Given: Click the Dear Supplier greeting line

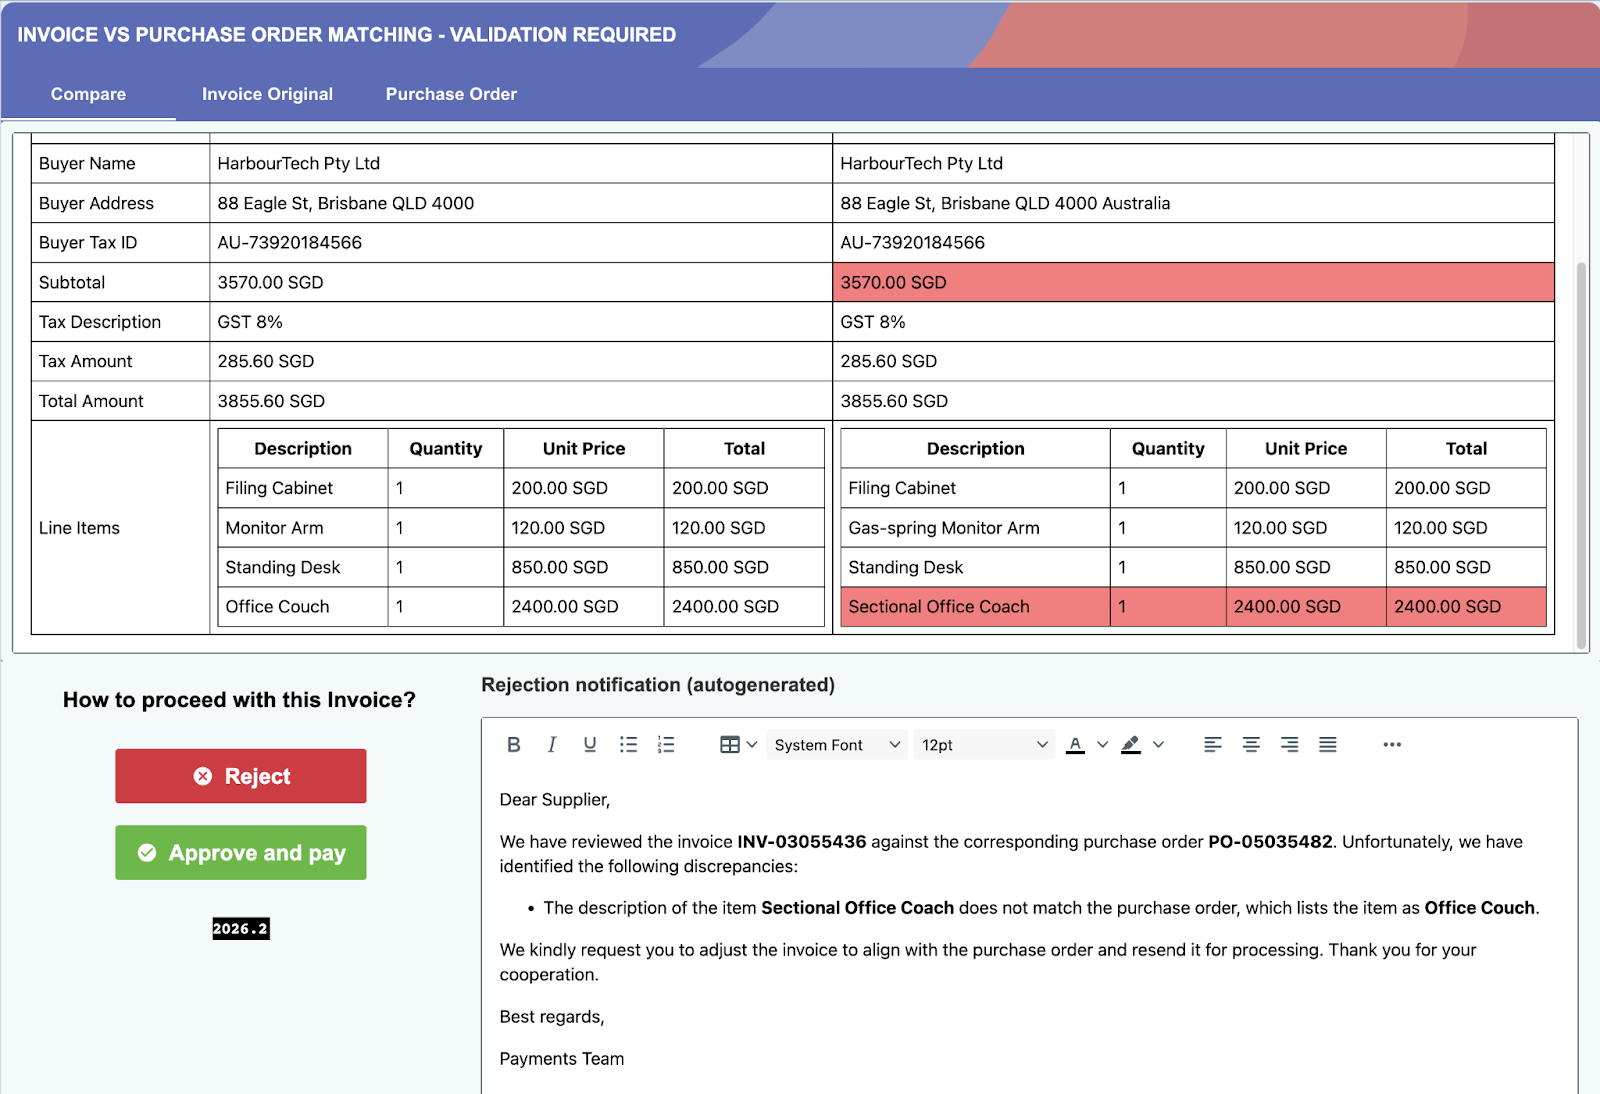Looking at the screenshot, I should point(555,800).
